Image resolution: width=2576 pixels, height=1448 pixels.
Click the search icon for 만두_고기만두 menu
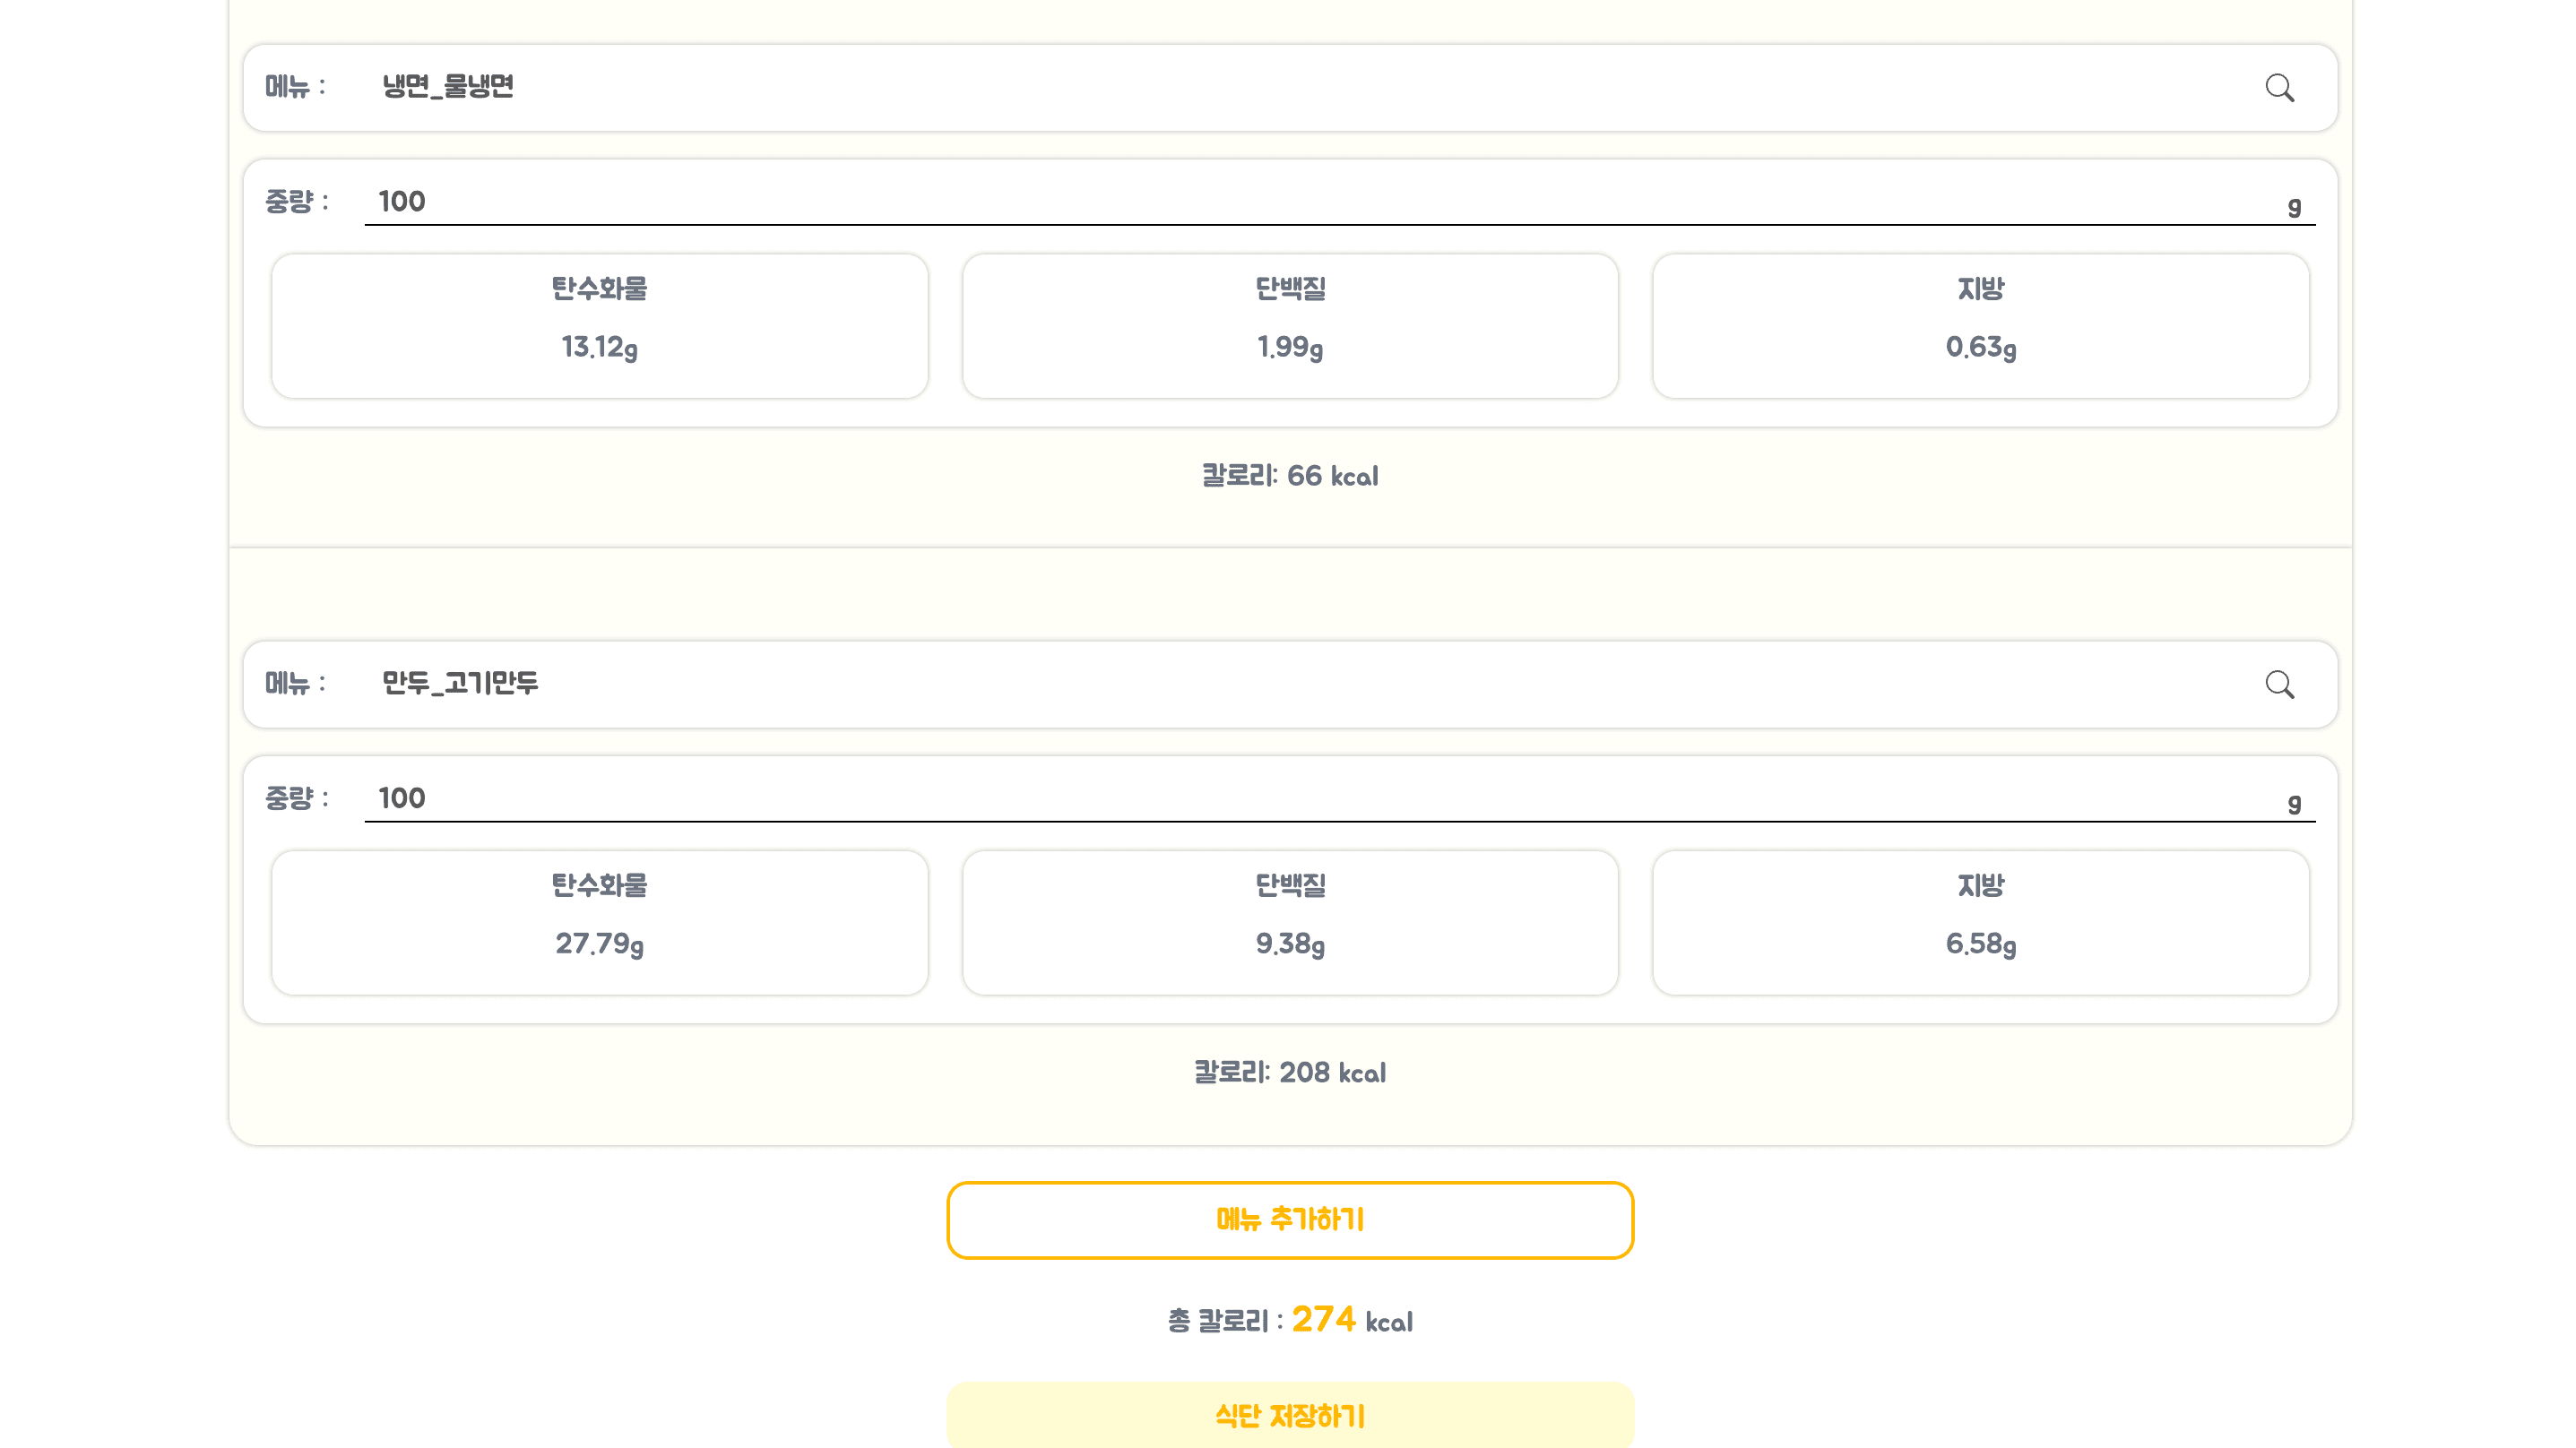click(x=2279, y=684)
